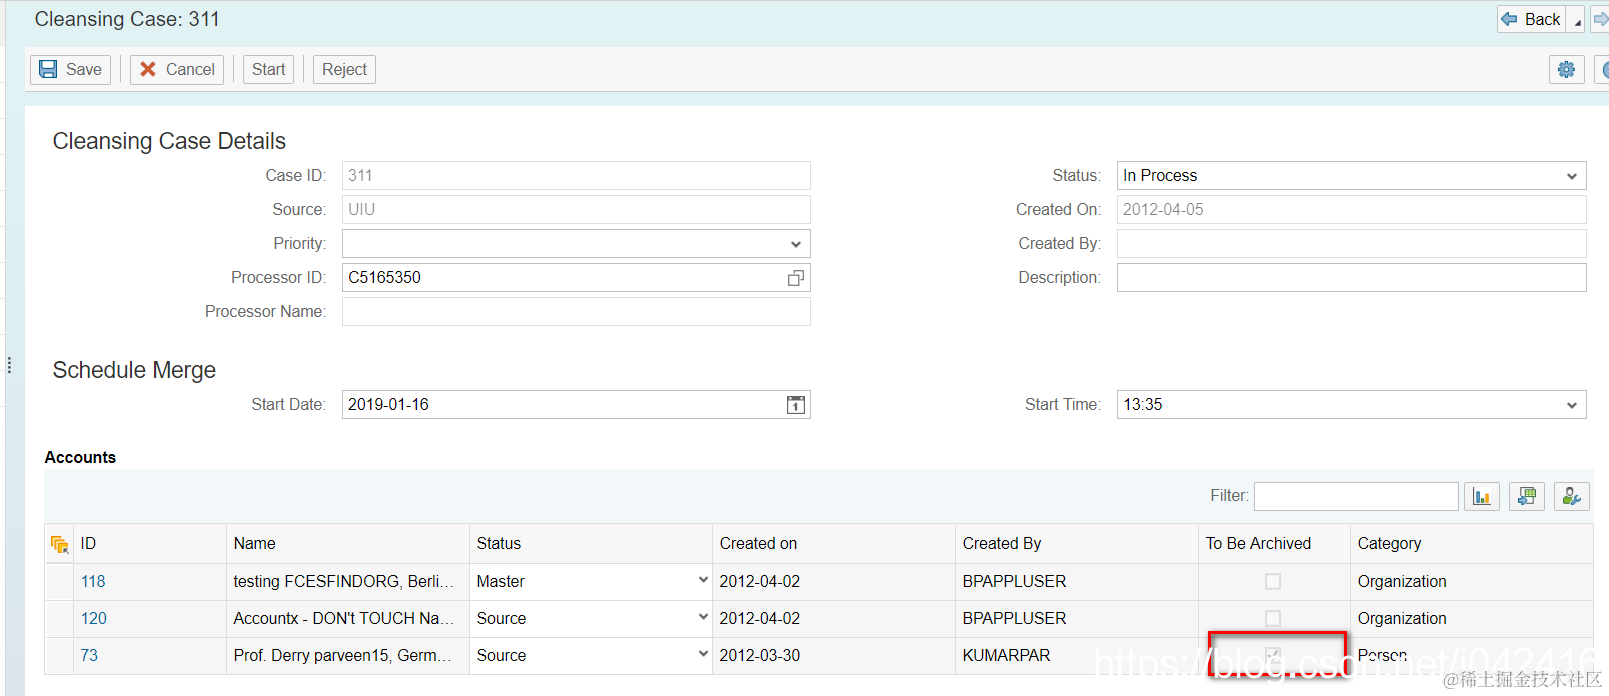
Task: Click the Created By field
Action: 1351,244
